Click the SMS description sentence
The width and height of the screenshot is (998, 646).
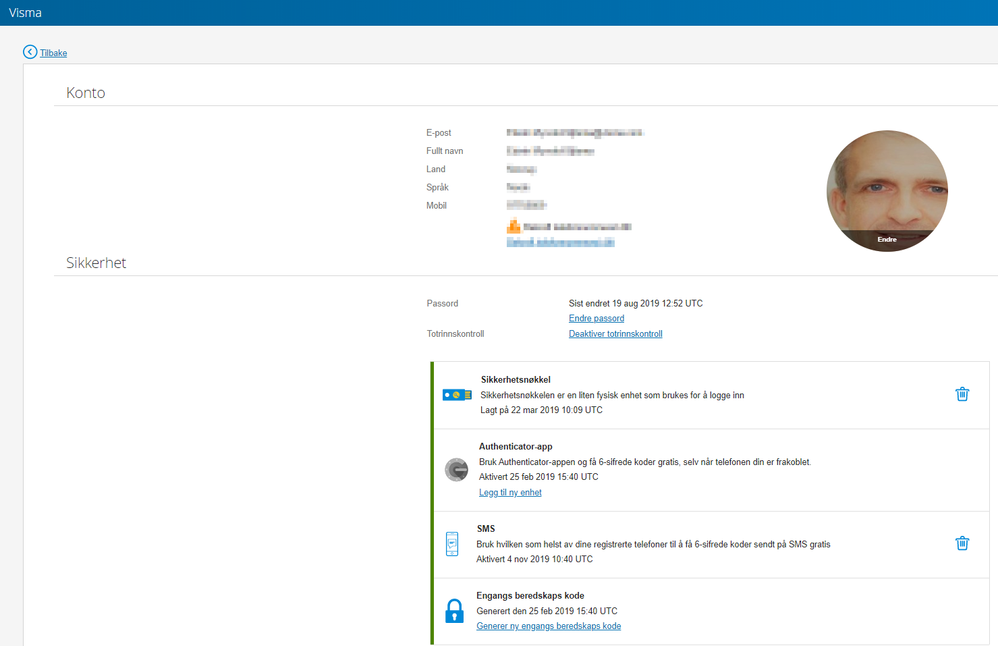pyautogui.click(x=654, y=544)
